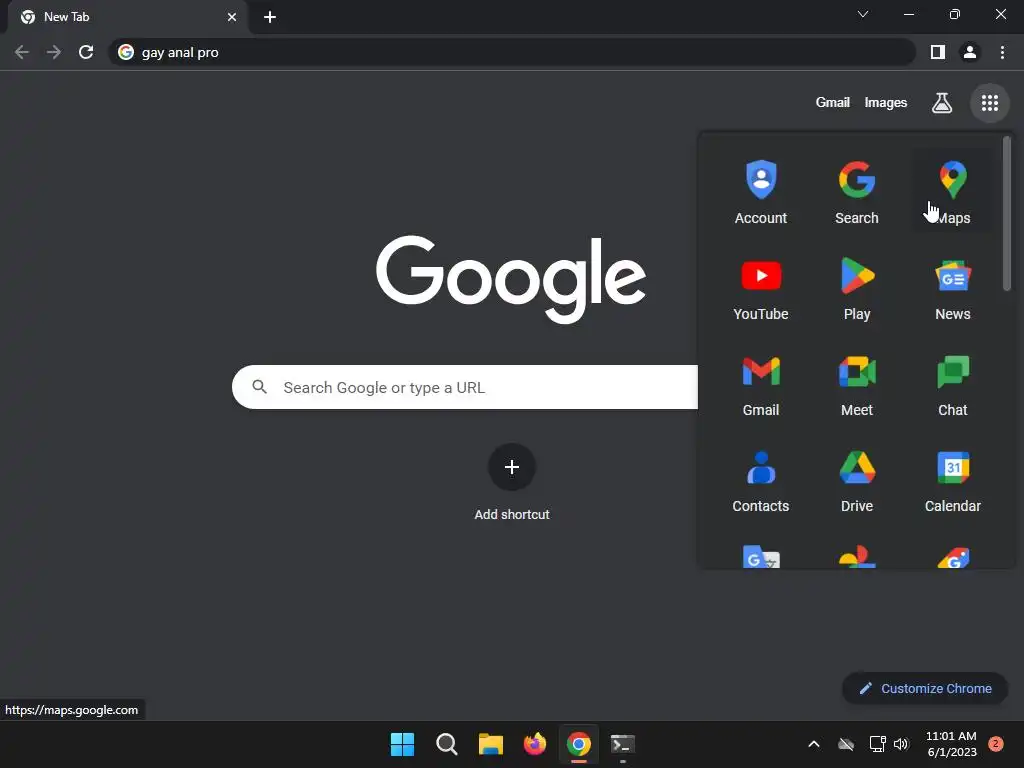
Task: Open Google Calendar app
Action: click(x=952, y=480)
